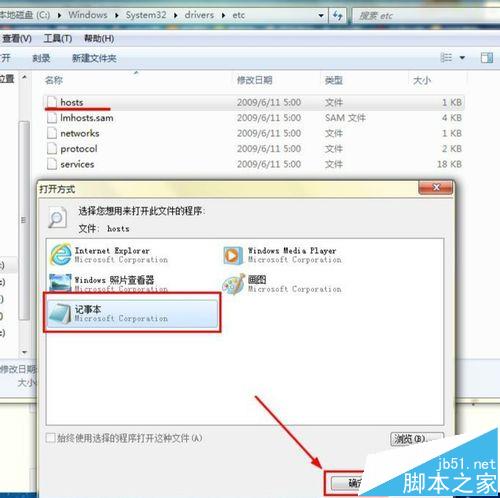Select the networks file icon

coord(52,133)
